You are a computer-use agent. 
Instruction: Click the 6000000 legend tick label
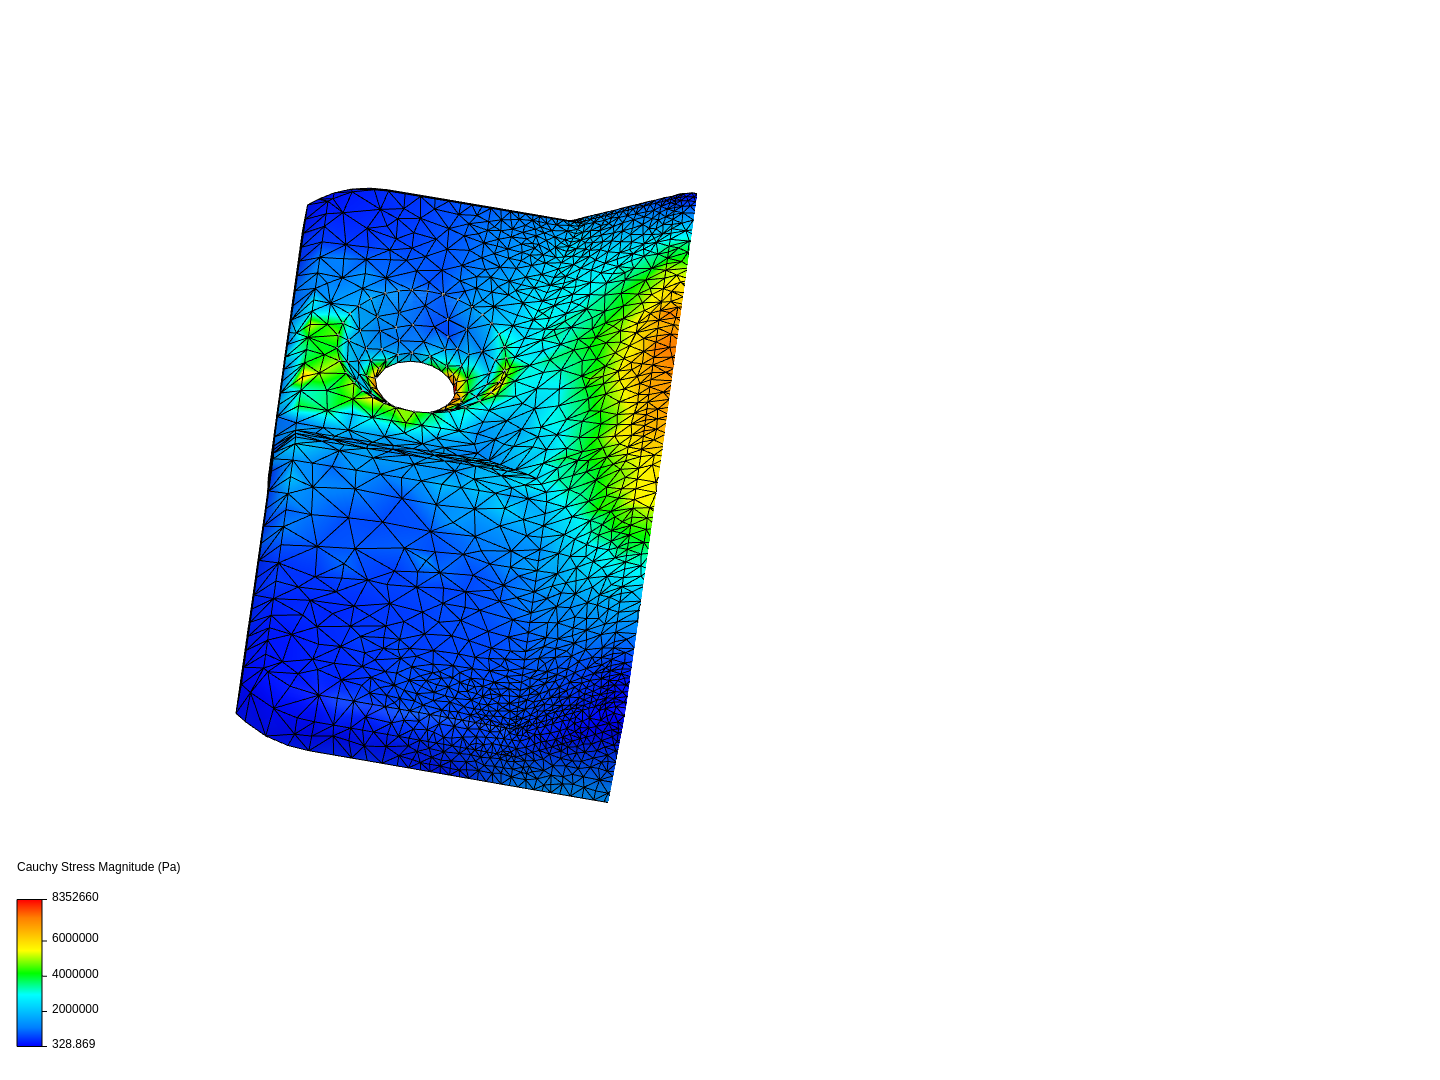coord(75,938)
